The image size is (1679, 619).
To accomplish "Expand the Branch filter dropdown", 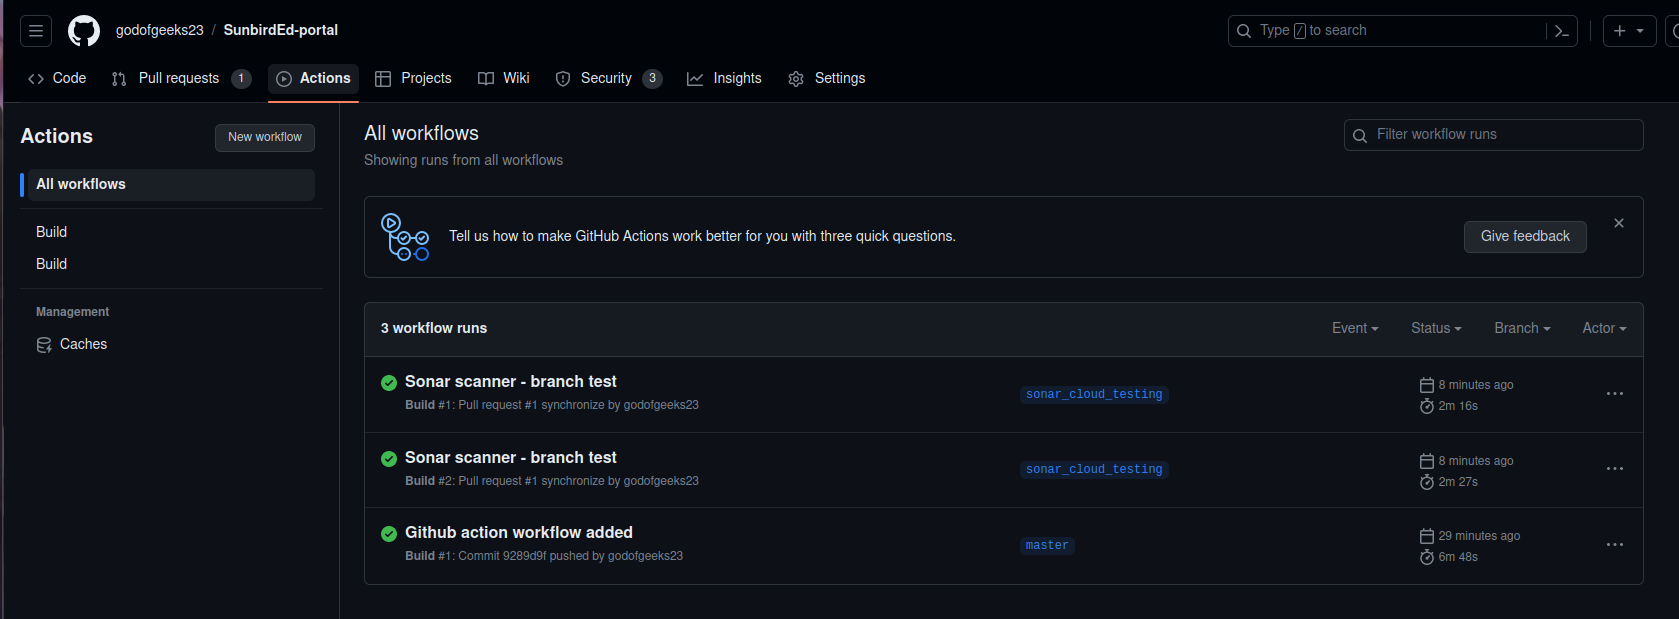I will (x=1521, y=328).
